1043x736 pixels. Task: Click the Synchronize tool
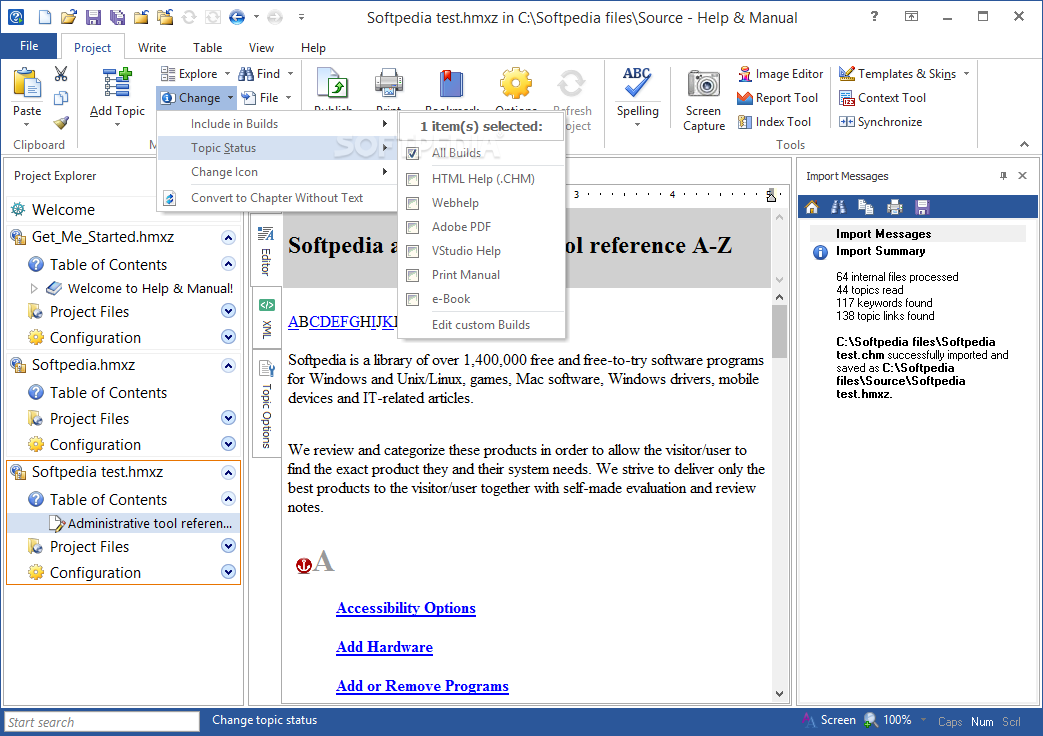pos(881,122)
